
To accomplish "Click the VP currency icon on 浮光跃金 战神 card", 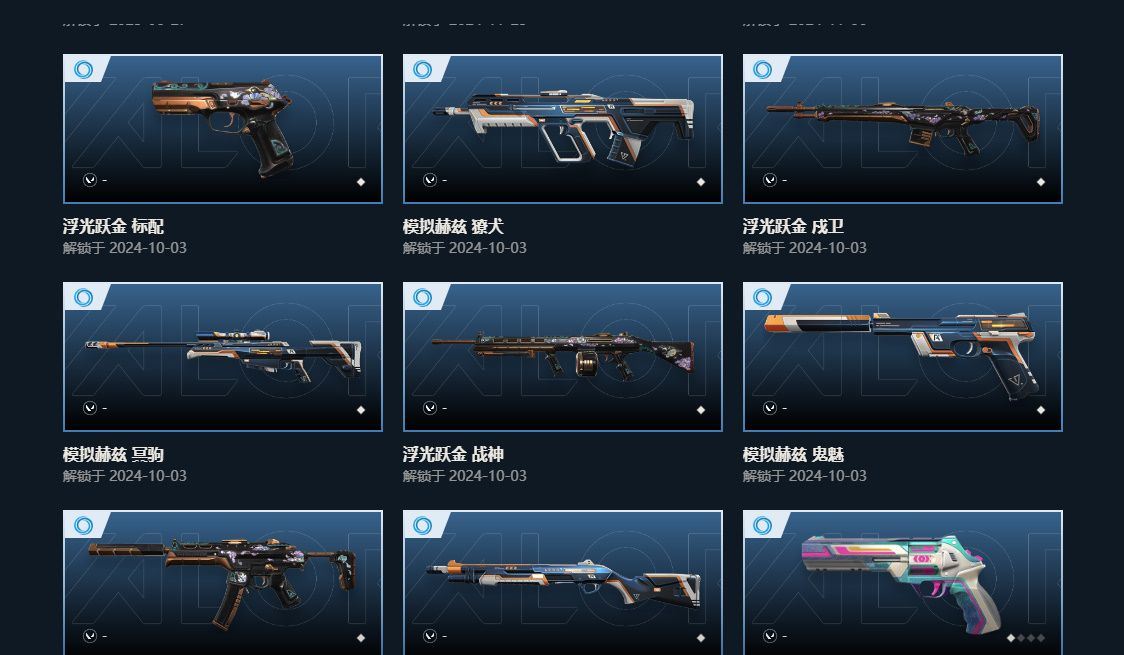I will pos(429,408).
